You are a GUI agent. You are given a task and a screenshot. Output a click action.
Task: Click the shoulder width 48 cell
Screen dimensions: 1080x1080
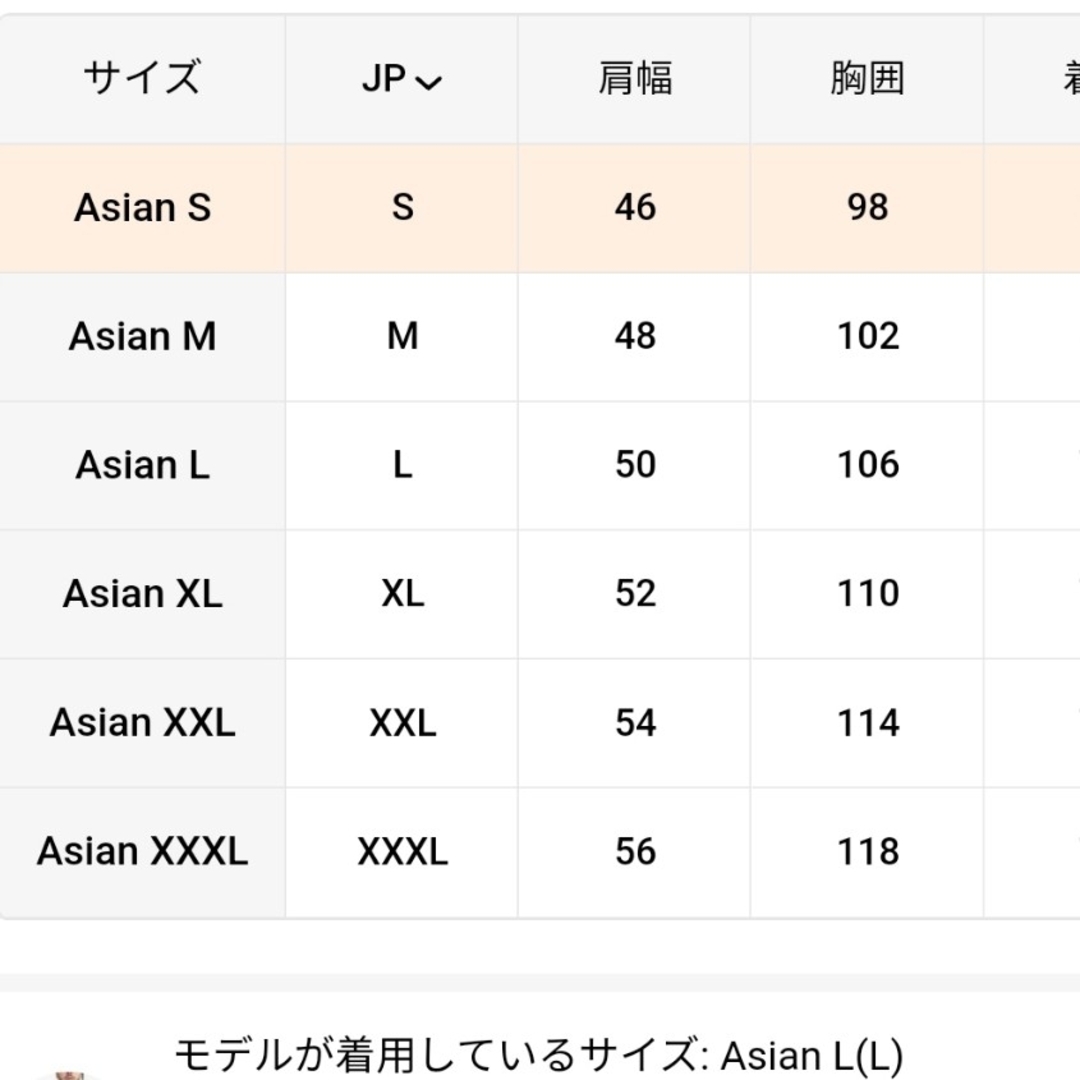coord(634,336)
